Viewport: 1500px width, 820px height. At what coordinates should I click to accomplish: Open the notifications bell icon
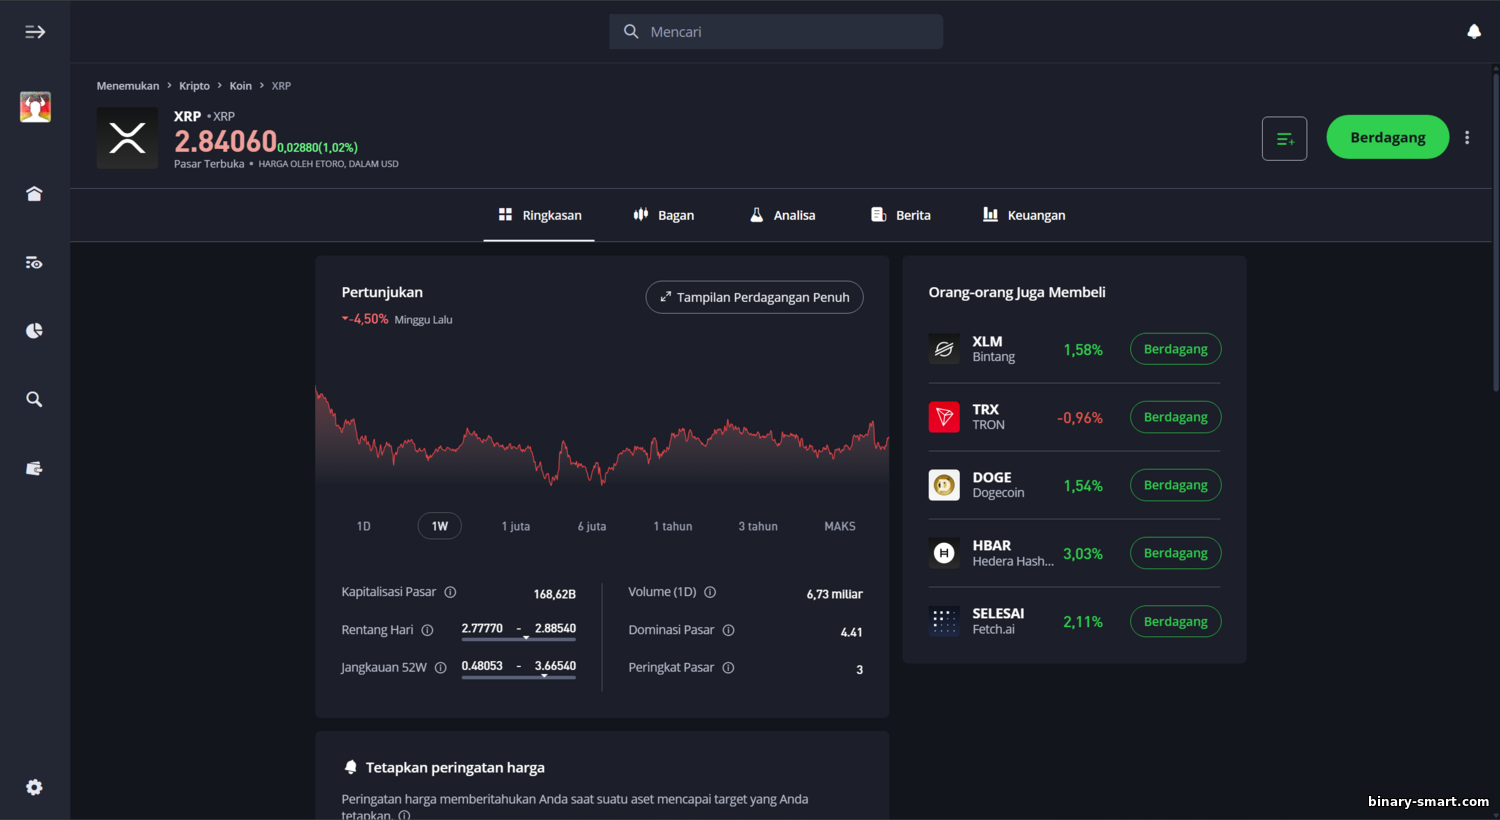pyautogui.click(x=1473, y=32)
